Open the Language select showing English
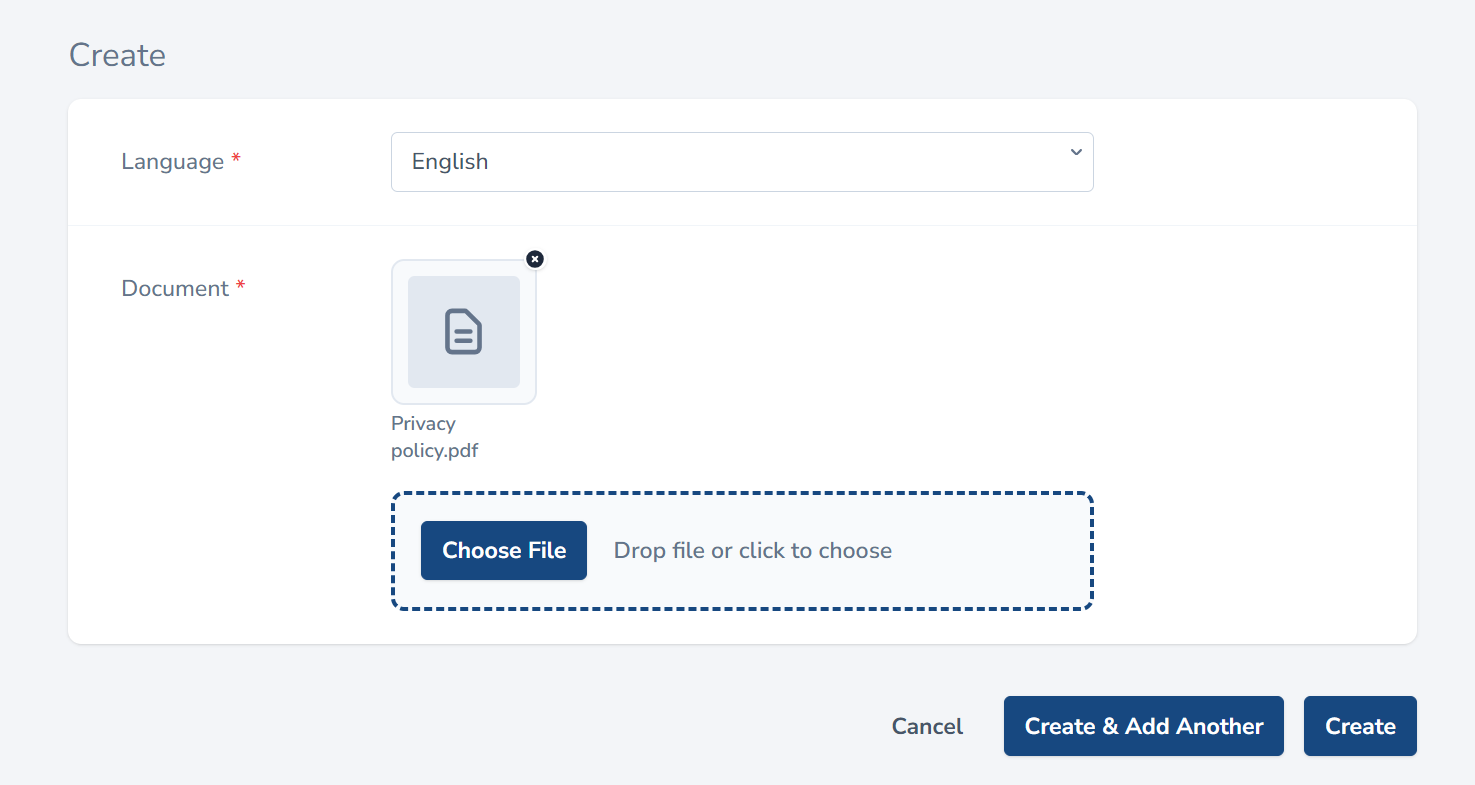Image resolution: width=1475 pixels, height=785 pixels. click(x=741, y=162)
